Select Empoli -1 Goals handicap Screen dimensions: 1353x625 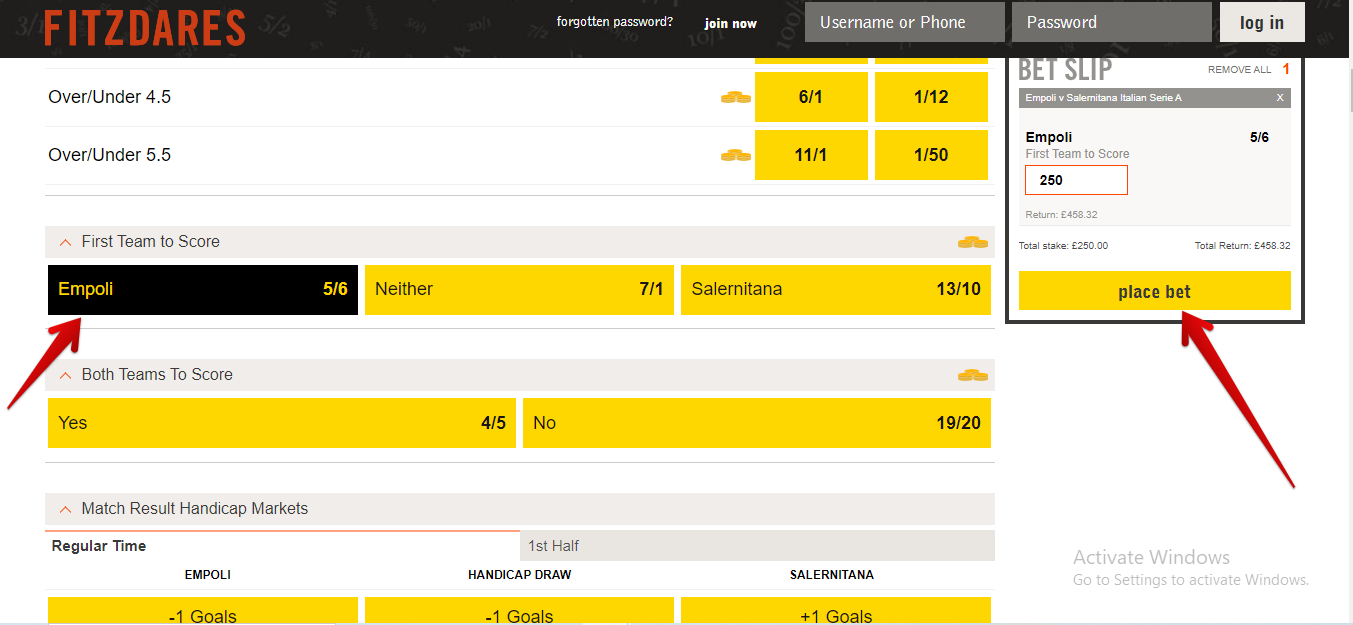(203, 611)
